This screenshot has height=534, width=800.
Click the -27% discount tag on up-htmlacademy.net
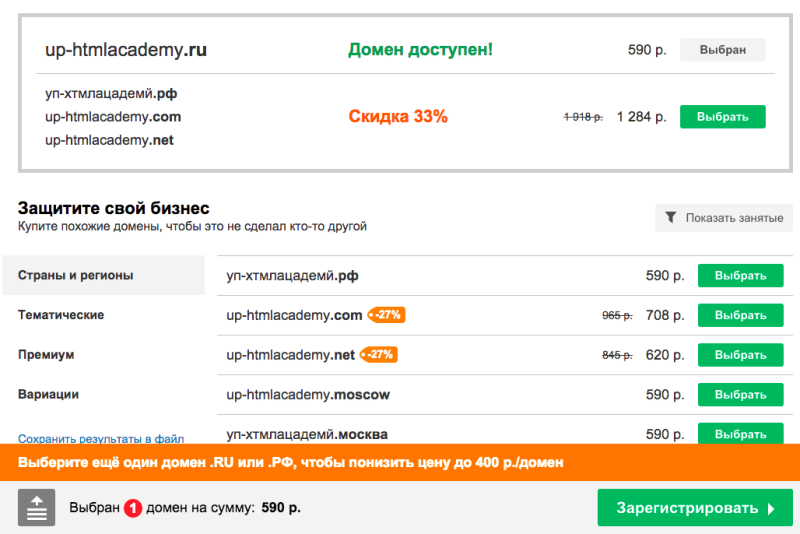tap(380, 354)
